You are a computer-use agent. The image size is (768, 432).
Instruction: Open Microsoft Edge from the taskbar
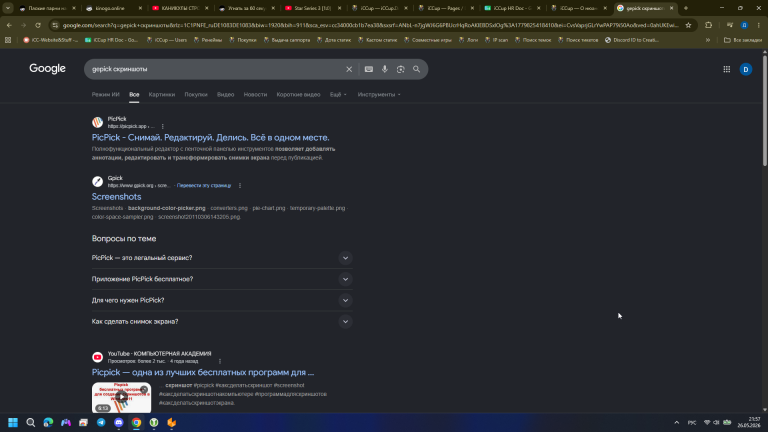pyautogui.click(x=48, y=422)
